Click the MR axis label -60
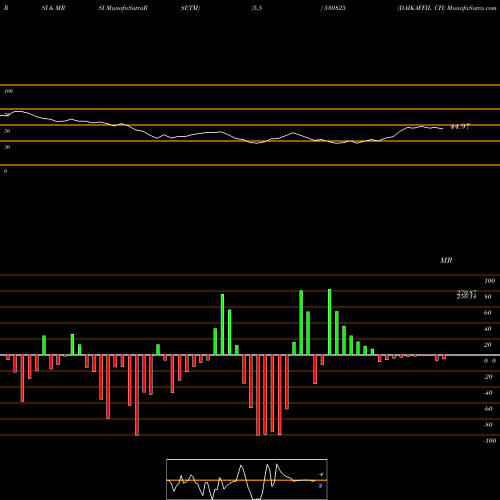The image size is (500, 500). point(488,409)
